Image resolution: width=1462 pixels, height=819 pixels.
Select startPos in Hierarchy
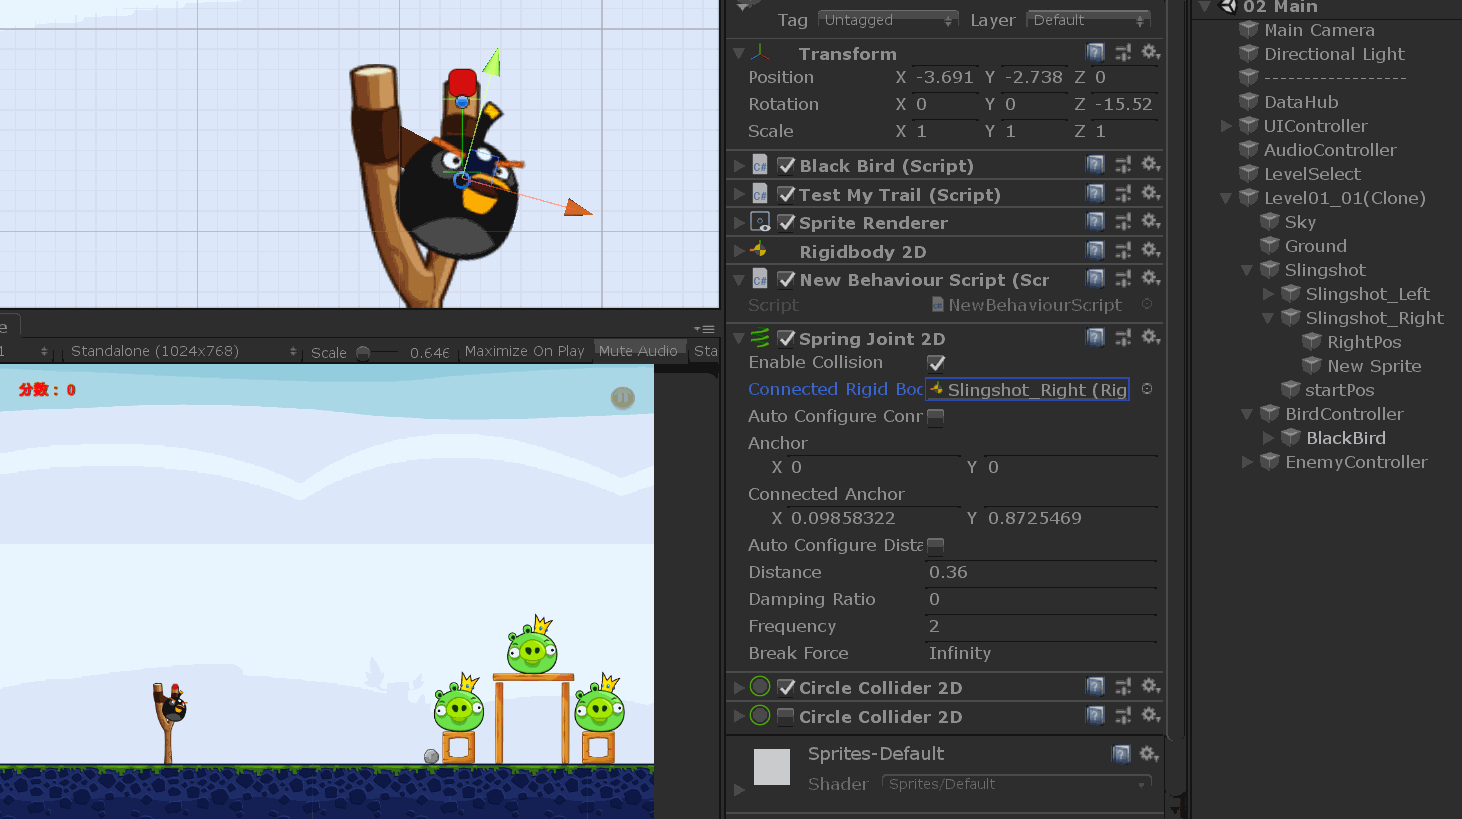click(1339, 390)
